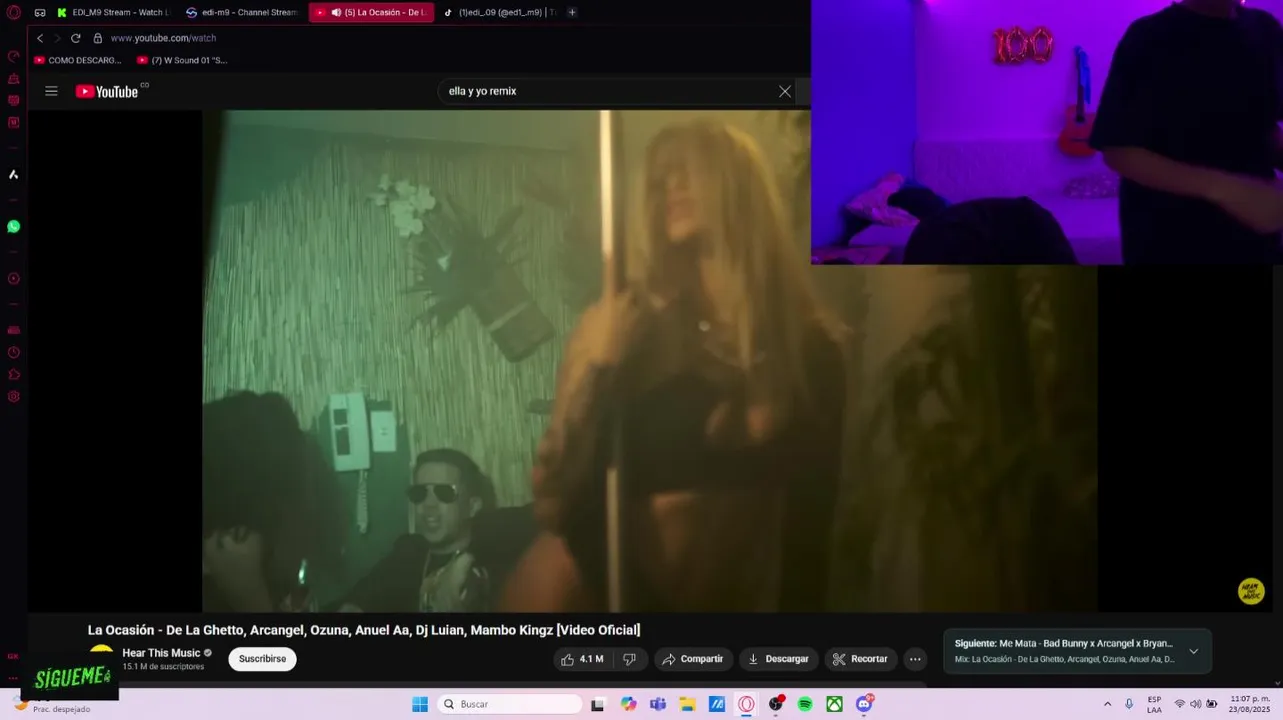This screenshot has width=1283, height=720.
Task: Open a new browser tab
Action: pyautogui.click(x=572, y=12)
